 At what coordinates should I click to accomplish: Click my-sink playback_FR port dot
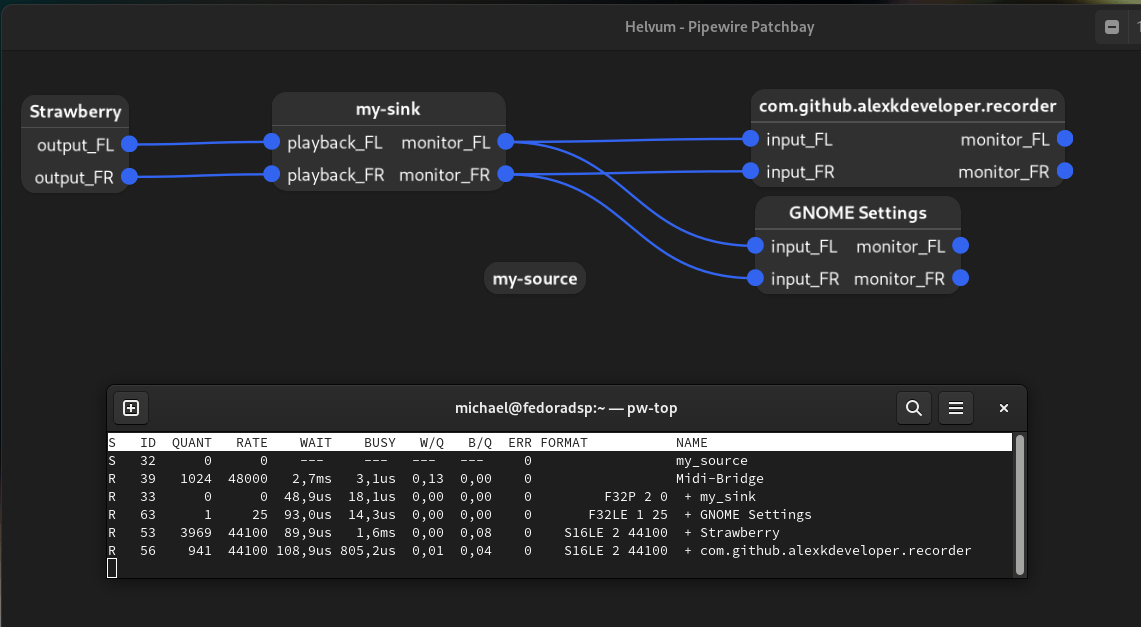pyautogui.click(x=271, y=174)
